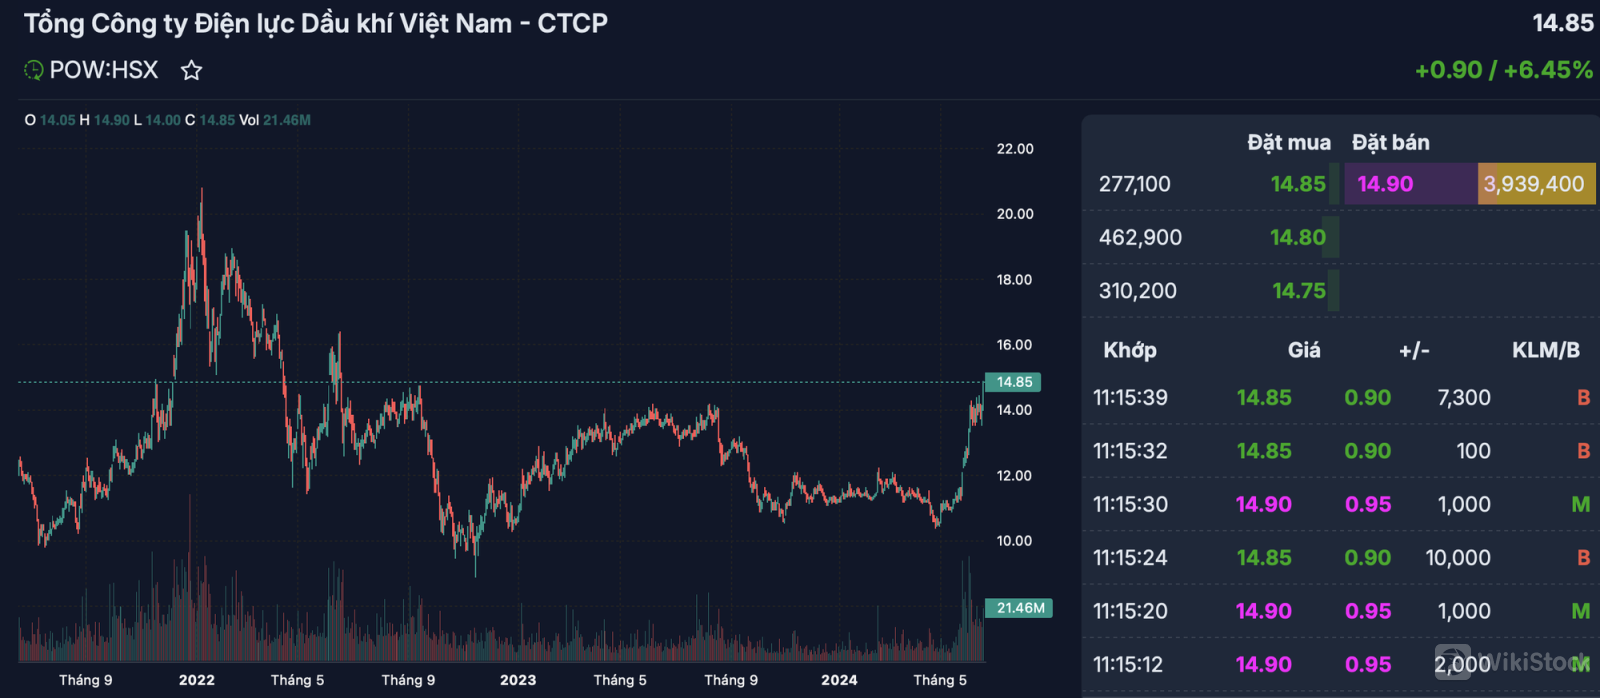Click the WikiStock watermark logo
Viewport: 1600px width, 698px height.
[1510, 662]
